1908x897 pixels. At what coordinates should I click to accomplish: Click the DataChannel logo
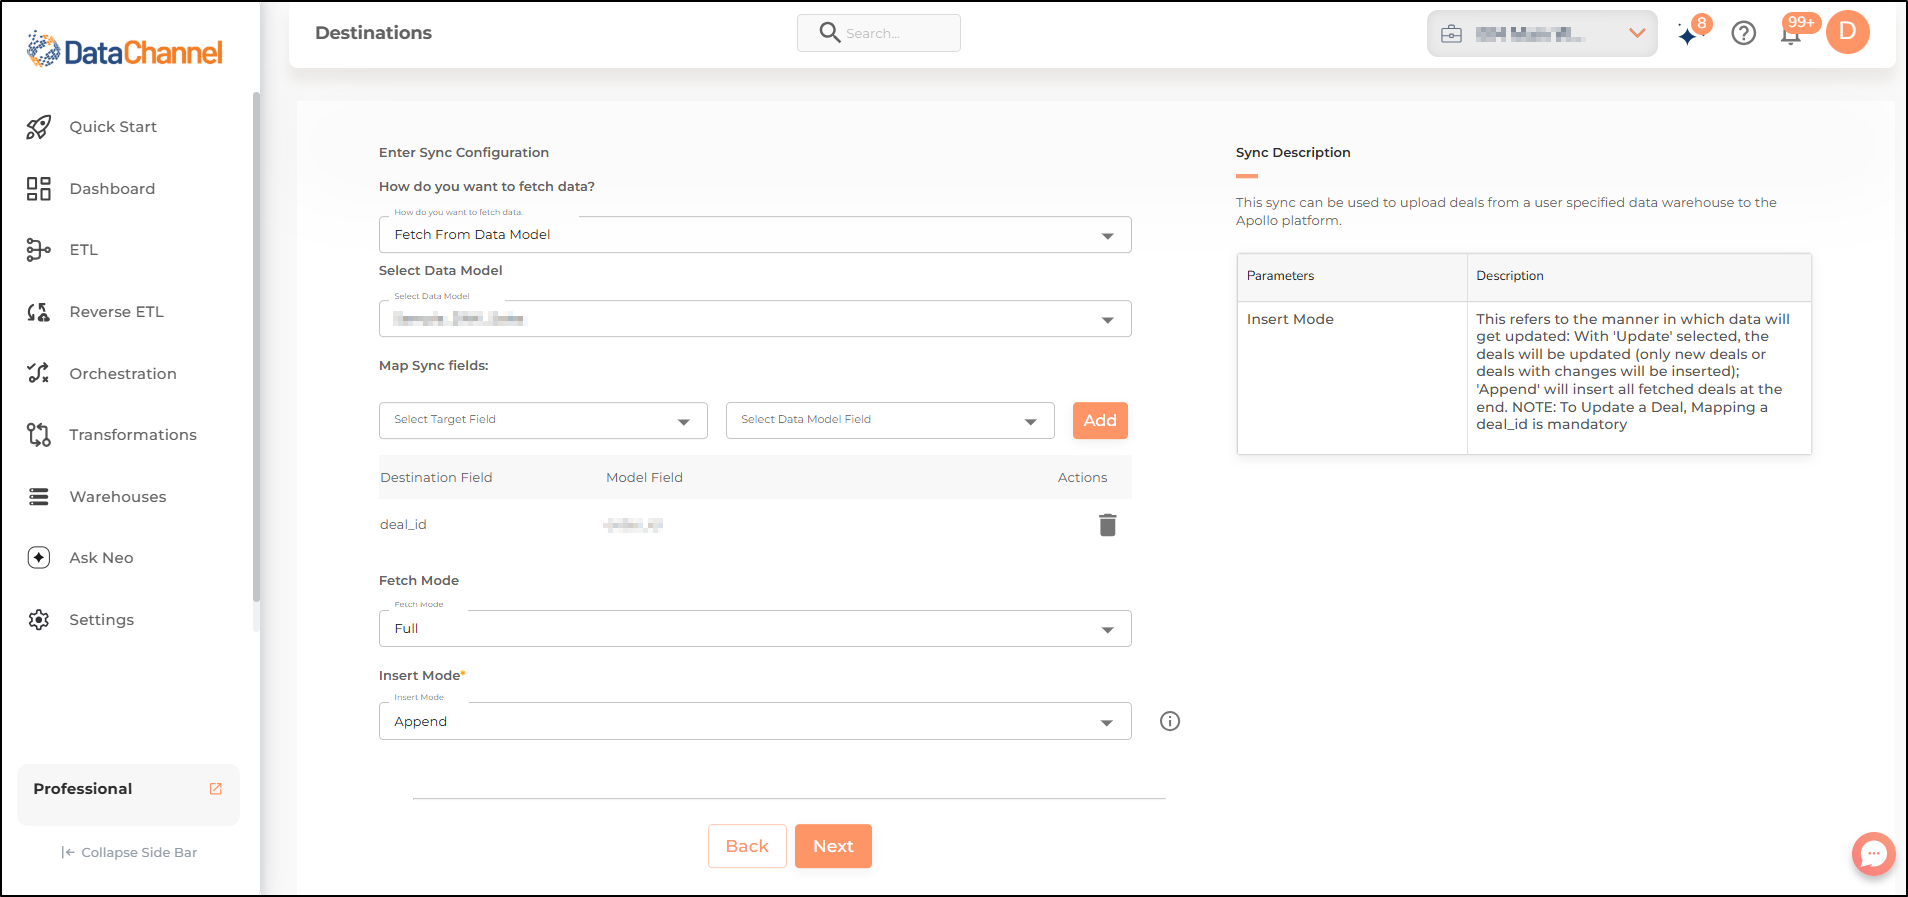[x=124, y=50]
